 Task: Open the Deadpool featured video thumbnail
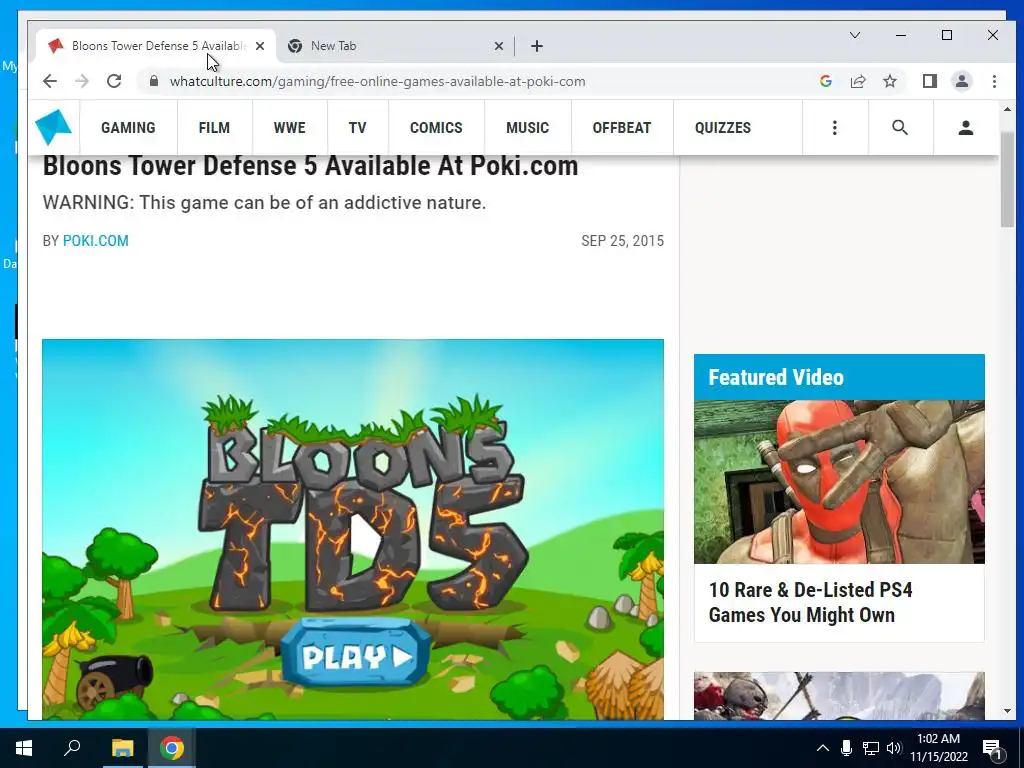839,482
